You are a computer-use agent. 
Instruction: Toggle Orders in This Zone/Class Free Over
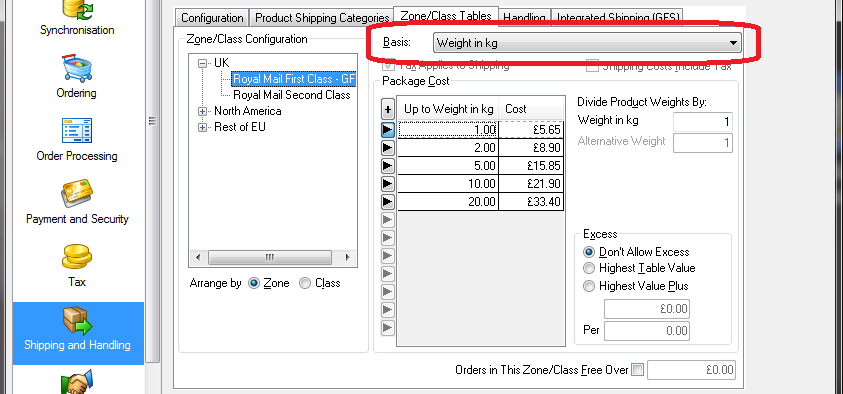[x=638, y=370]
